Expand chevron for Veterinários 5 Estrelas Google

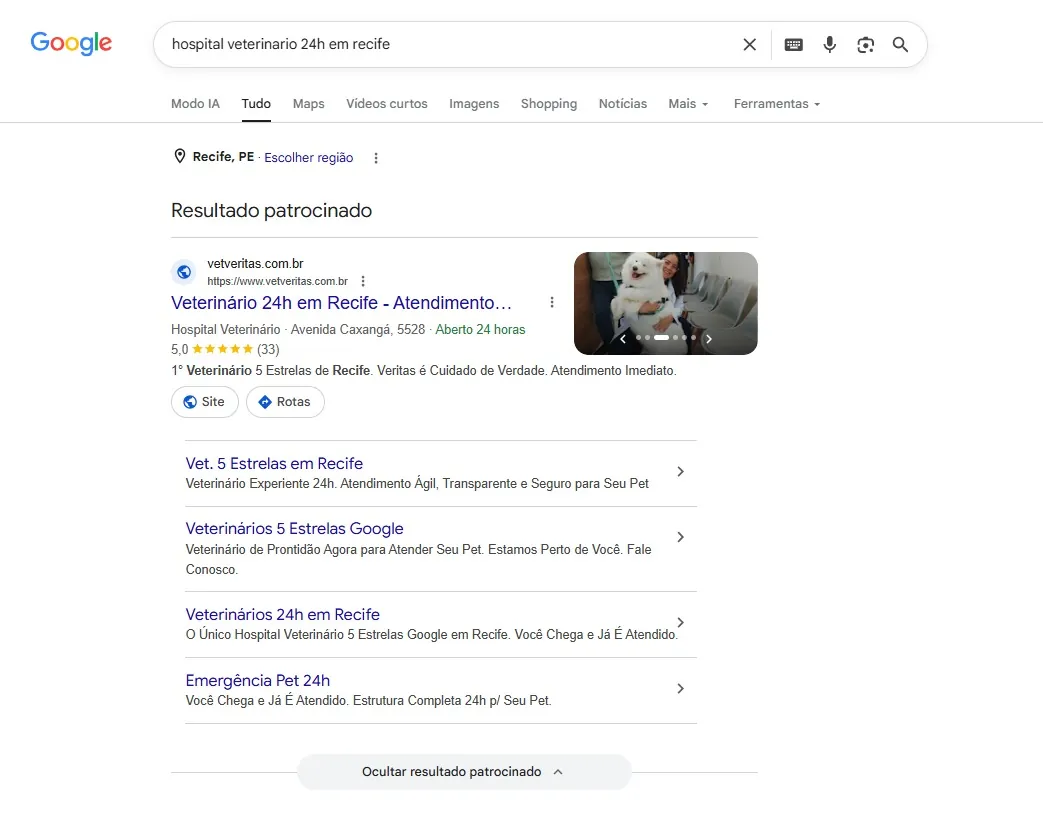point(680,537)
